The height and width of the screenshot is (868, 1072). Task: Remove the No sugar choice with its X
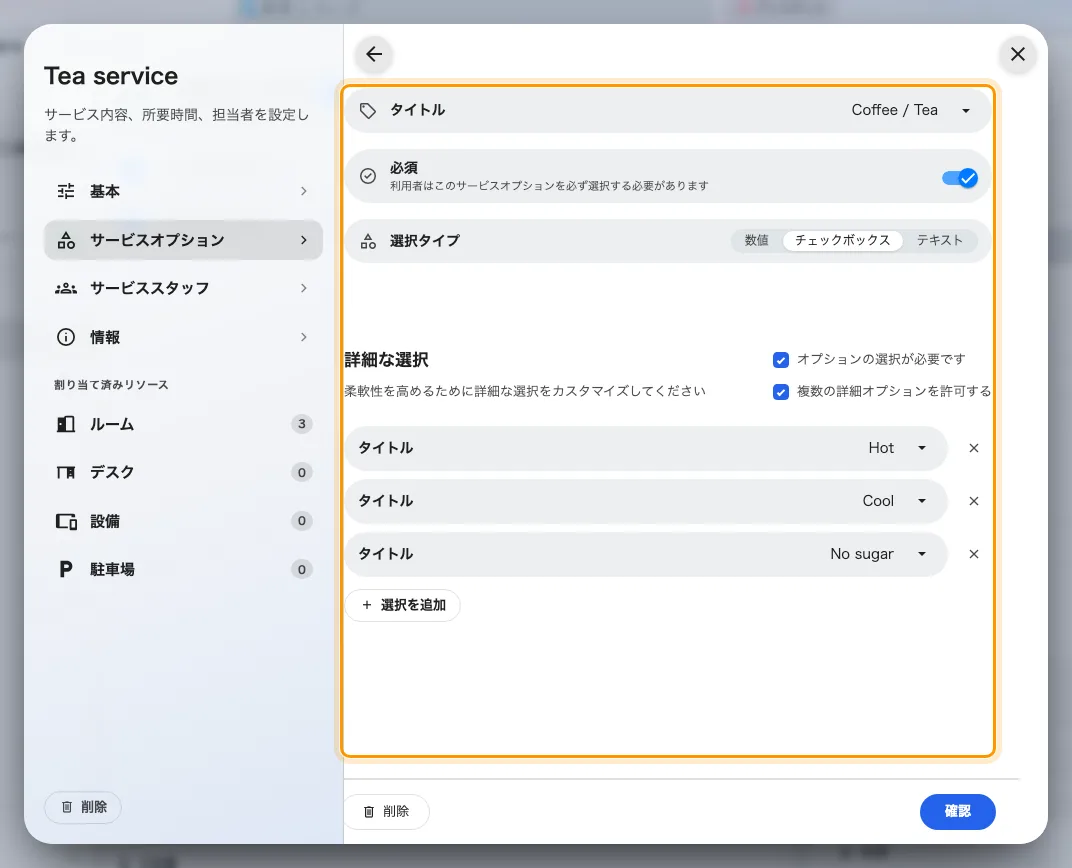coord(974,554)
